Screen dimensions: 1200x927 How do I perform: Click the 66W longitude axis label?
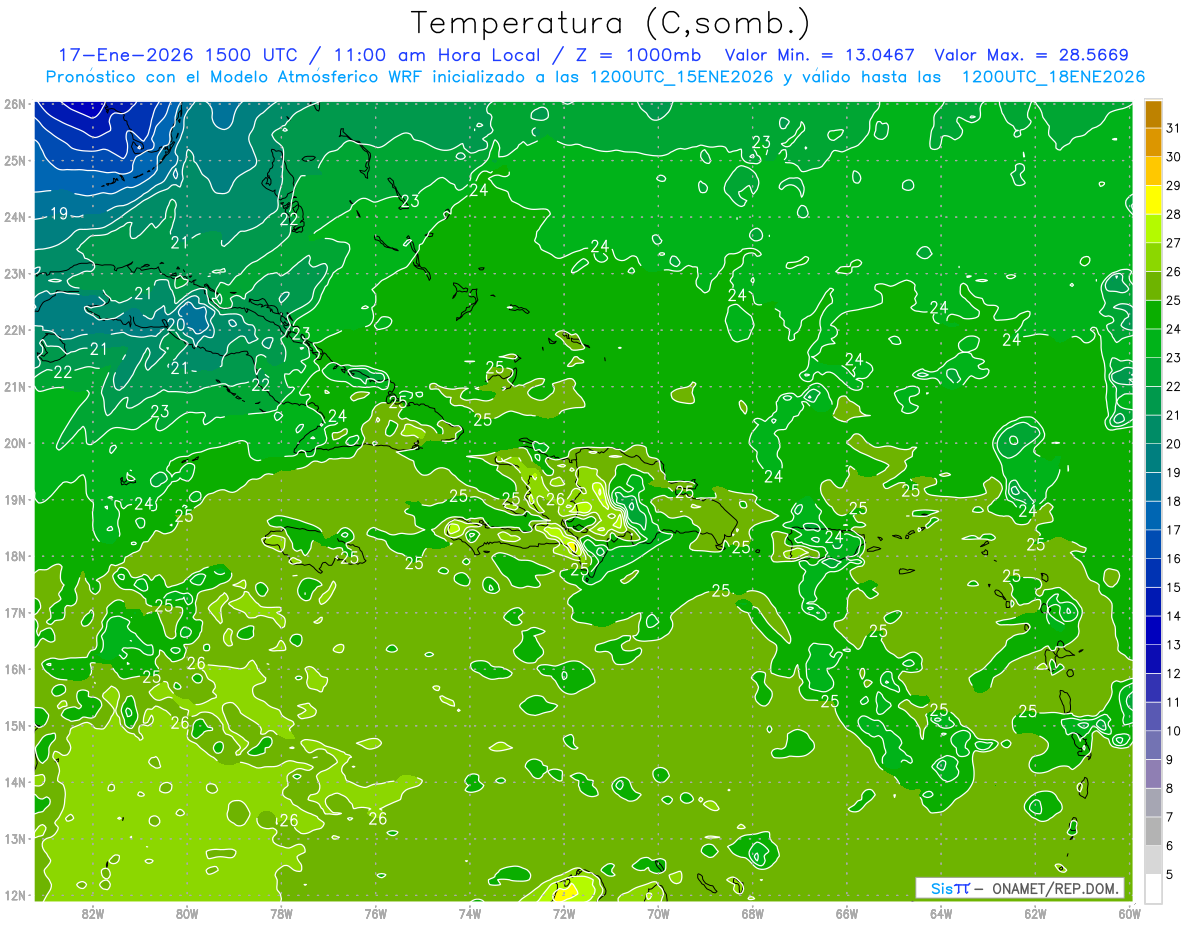point(847,913)
